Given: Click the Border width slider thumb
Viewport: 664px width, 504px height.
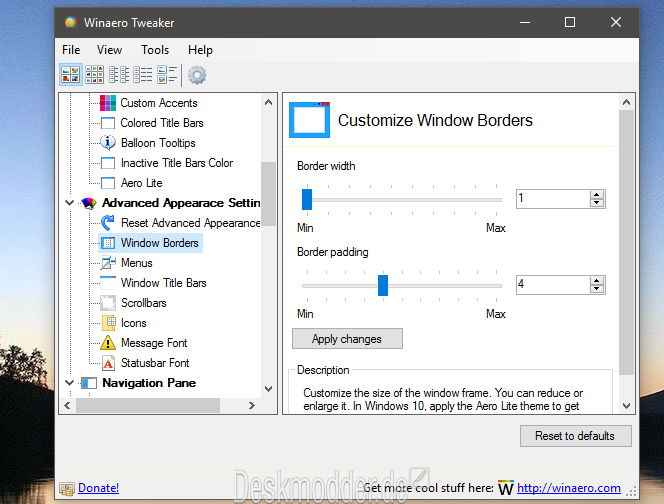Looking at the screenshot, I should 307,199.
